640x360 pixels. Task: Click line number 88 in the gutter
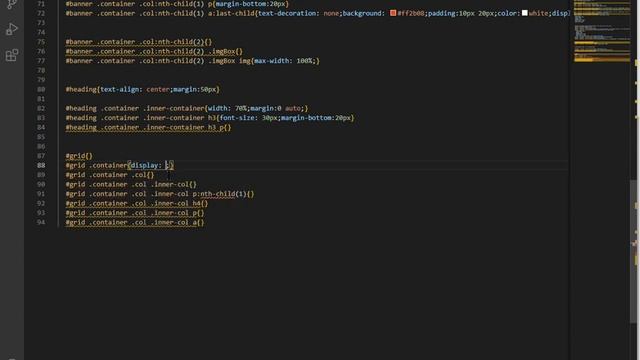point(41,165)
